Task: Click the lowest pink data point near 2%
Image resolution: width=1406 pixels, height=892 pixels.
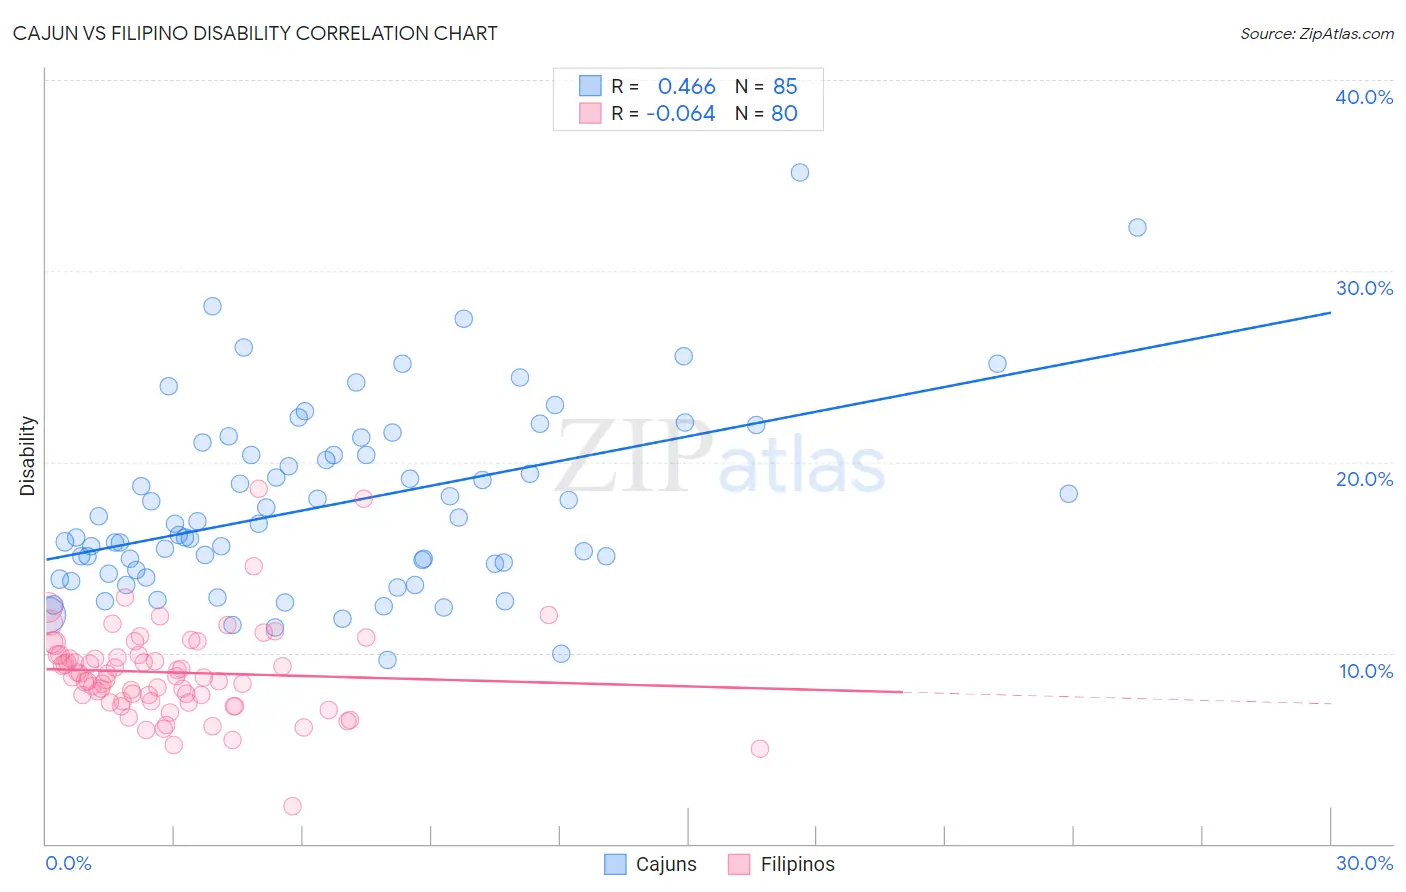Action: [x=292, y=806]
